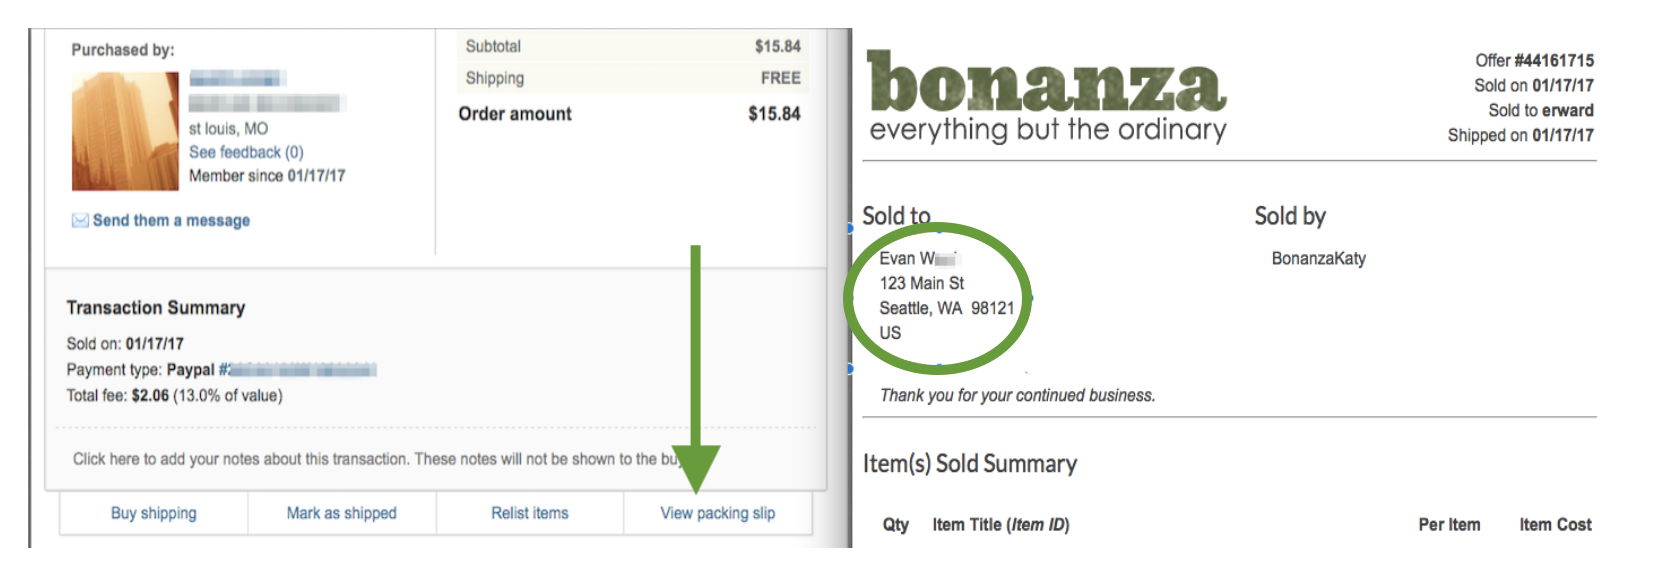Image resolution: width=1668 pixels, height=580 pixels.
Task: Click the envelope icon beside Send them a message
Action: [80, 220]
